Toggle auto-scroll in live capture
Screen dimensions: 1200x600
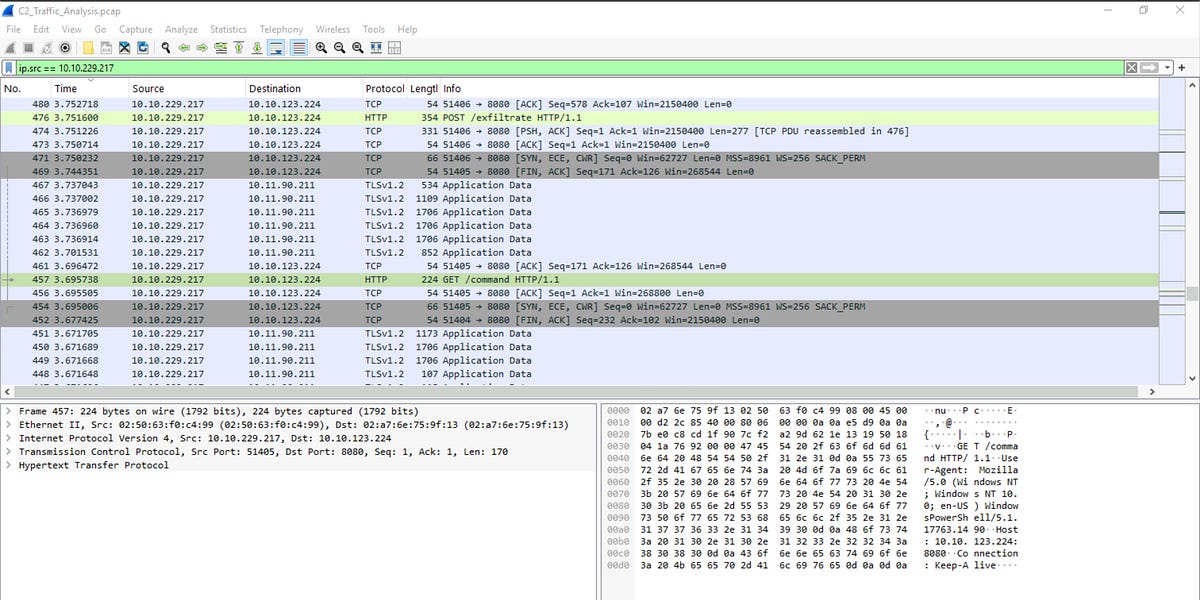[x=277, y=47]
